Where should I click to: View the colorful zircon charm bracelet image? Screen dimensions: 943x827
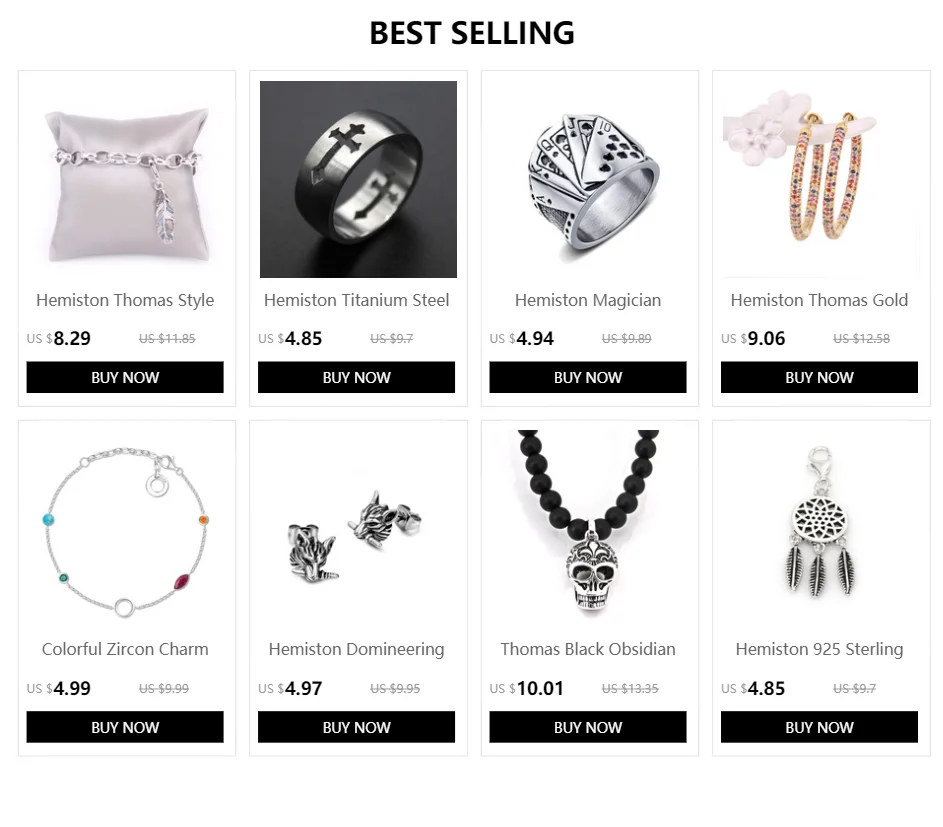click(x=126, y=529)
